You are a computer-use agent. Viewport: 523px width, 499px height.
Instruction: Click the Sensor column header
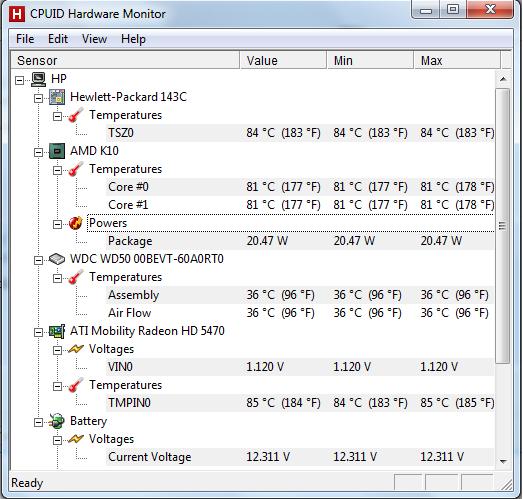coord(125,60)
